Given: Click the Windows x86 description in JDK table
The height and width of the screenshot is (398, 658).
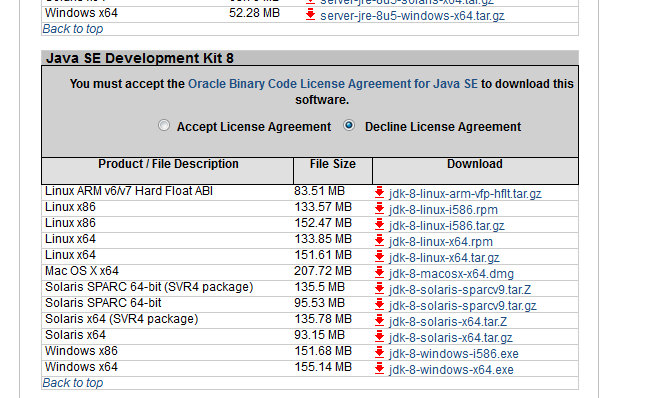Looking at the screenshot, I should pos(81,351).
